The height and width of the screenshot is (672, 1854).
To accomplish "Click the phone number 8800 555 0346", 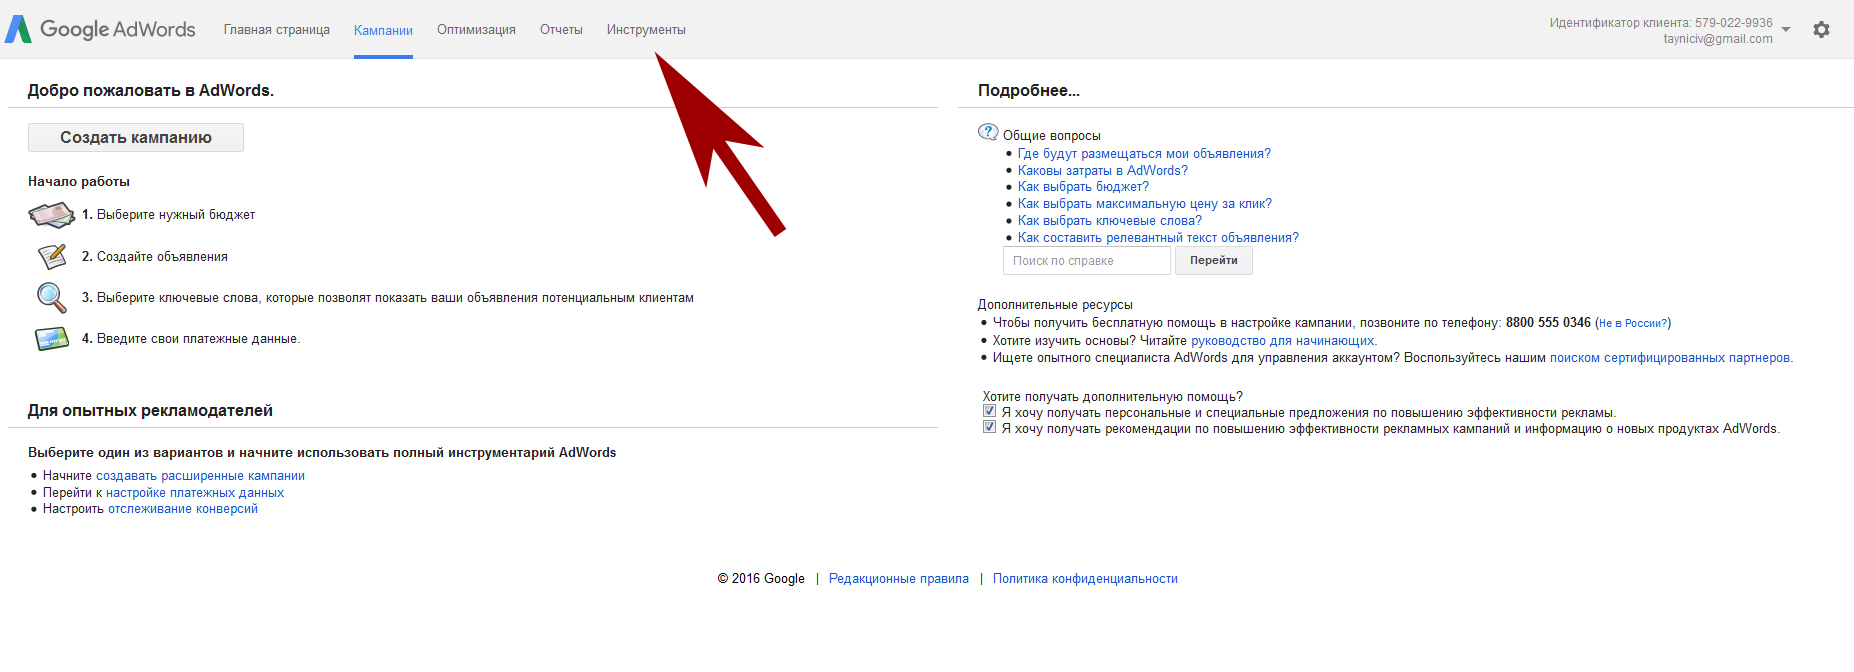I will pyautogui.click(x=1548, y=323).
